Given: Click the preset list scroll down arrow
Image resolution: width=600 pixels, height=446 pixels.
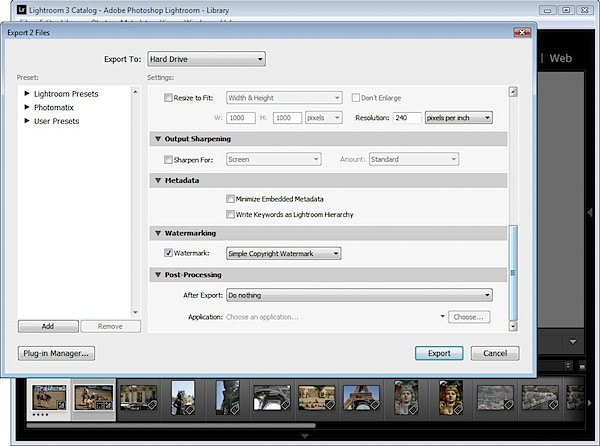Looking at the screenshot, I should click(135, 312).
